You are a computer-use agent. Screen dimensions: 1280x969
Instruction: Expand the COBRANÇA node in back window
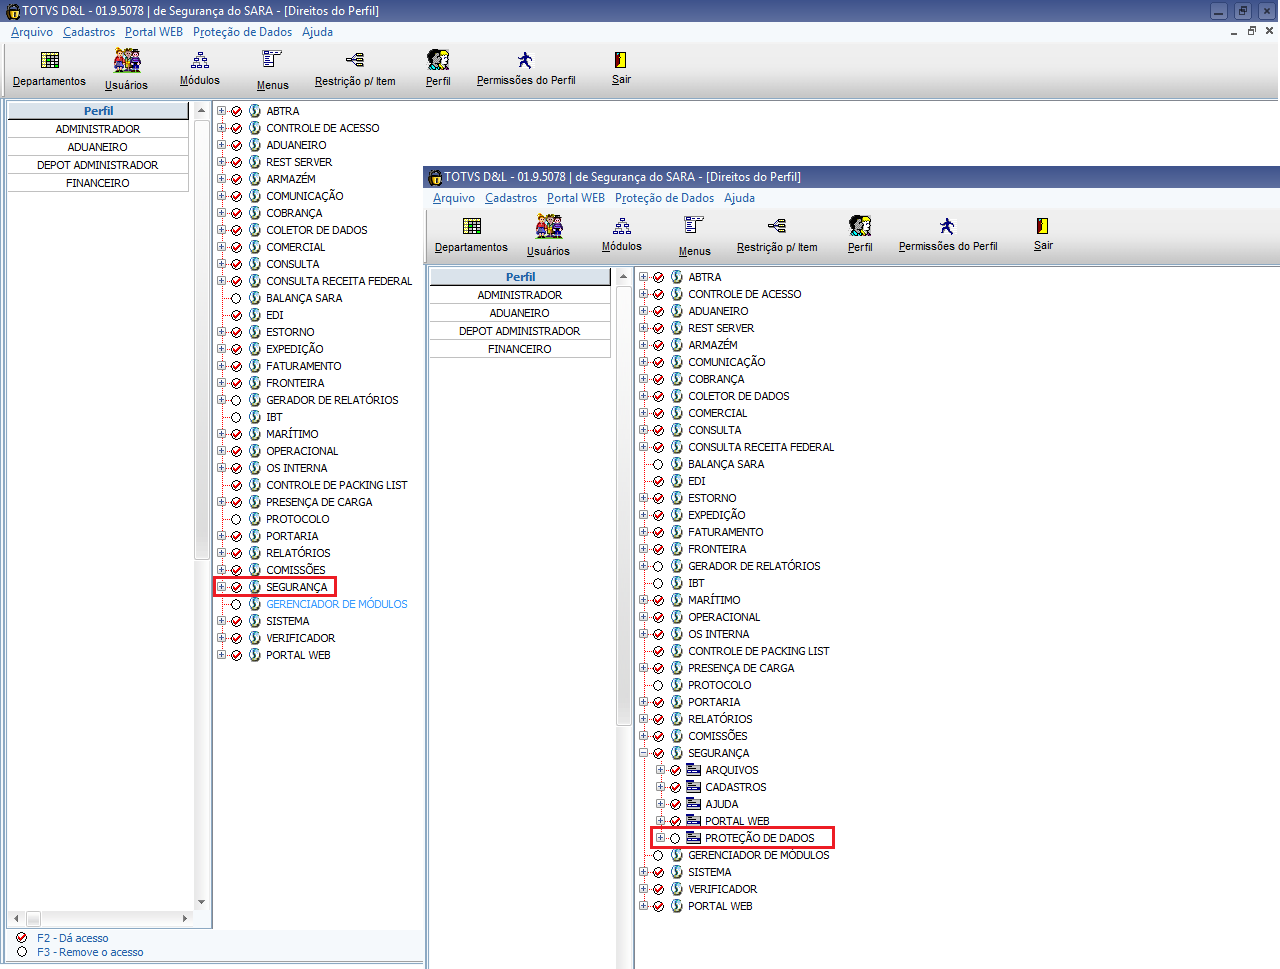[222, 213]
